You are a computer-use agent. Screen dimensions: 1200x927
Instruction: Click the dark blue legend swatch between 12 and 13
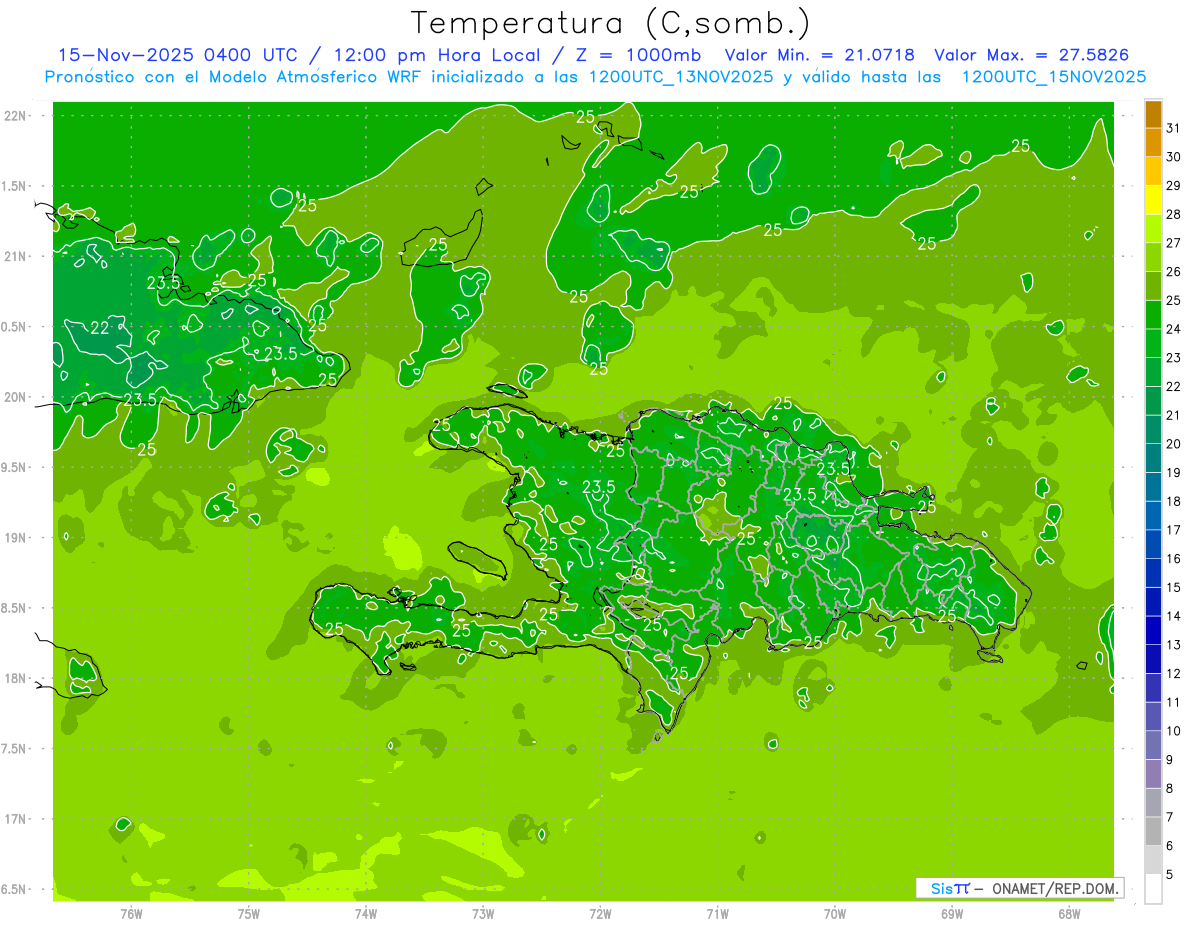click(1153, 659)
